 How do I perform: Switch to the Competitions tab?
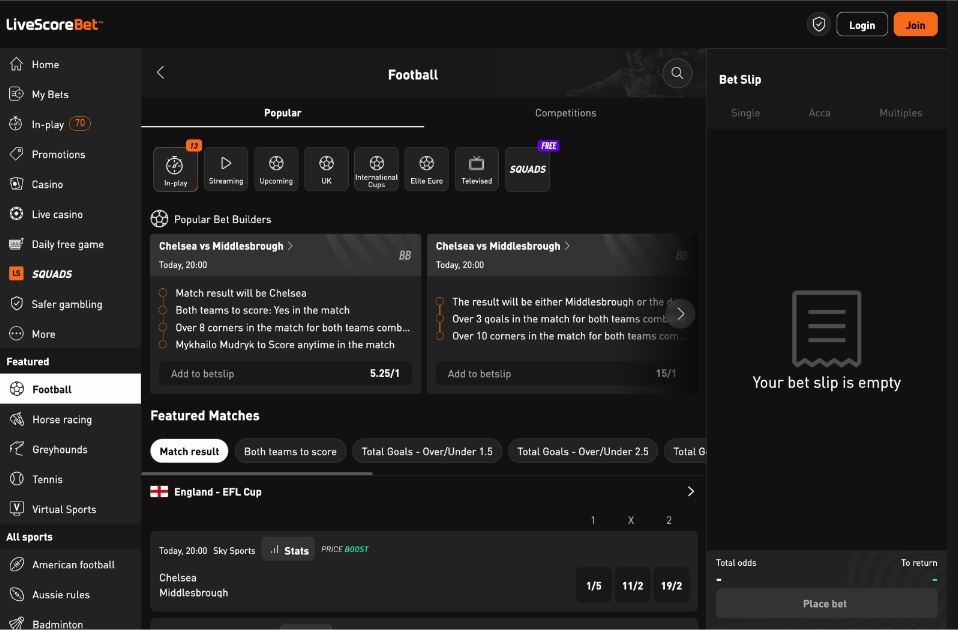coord(565,113)
